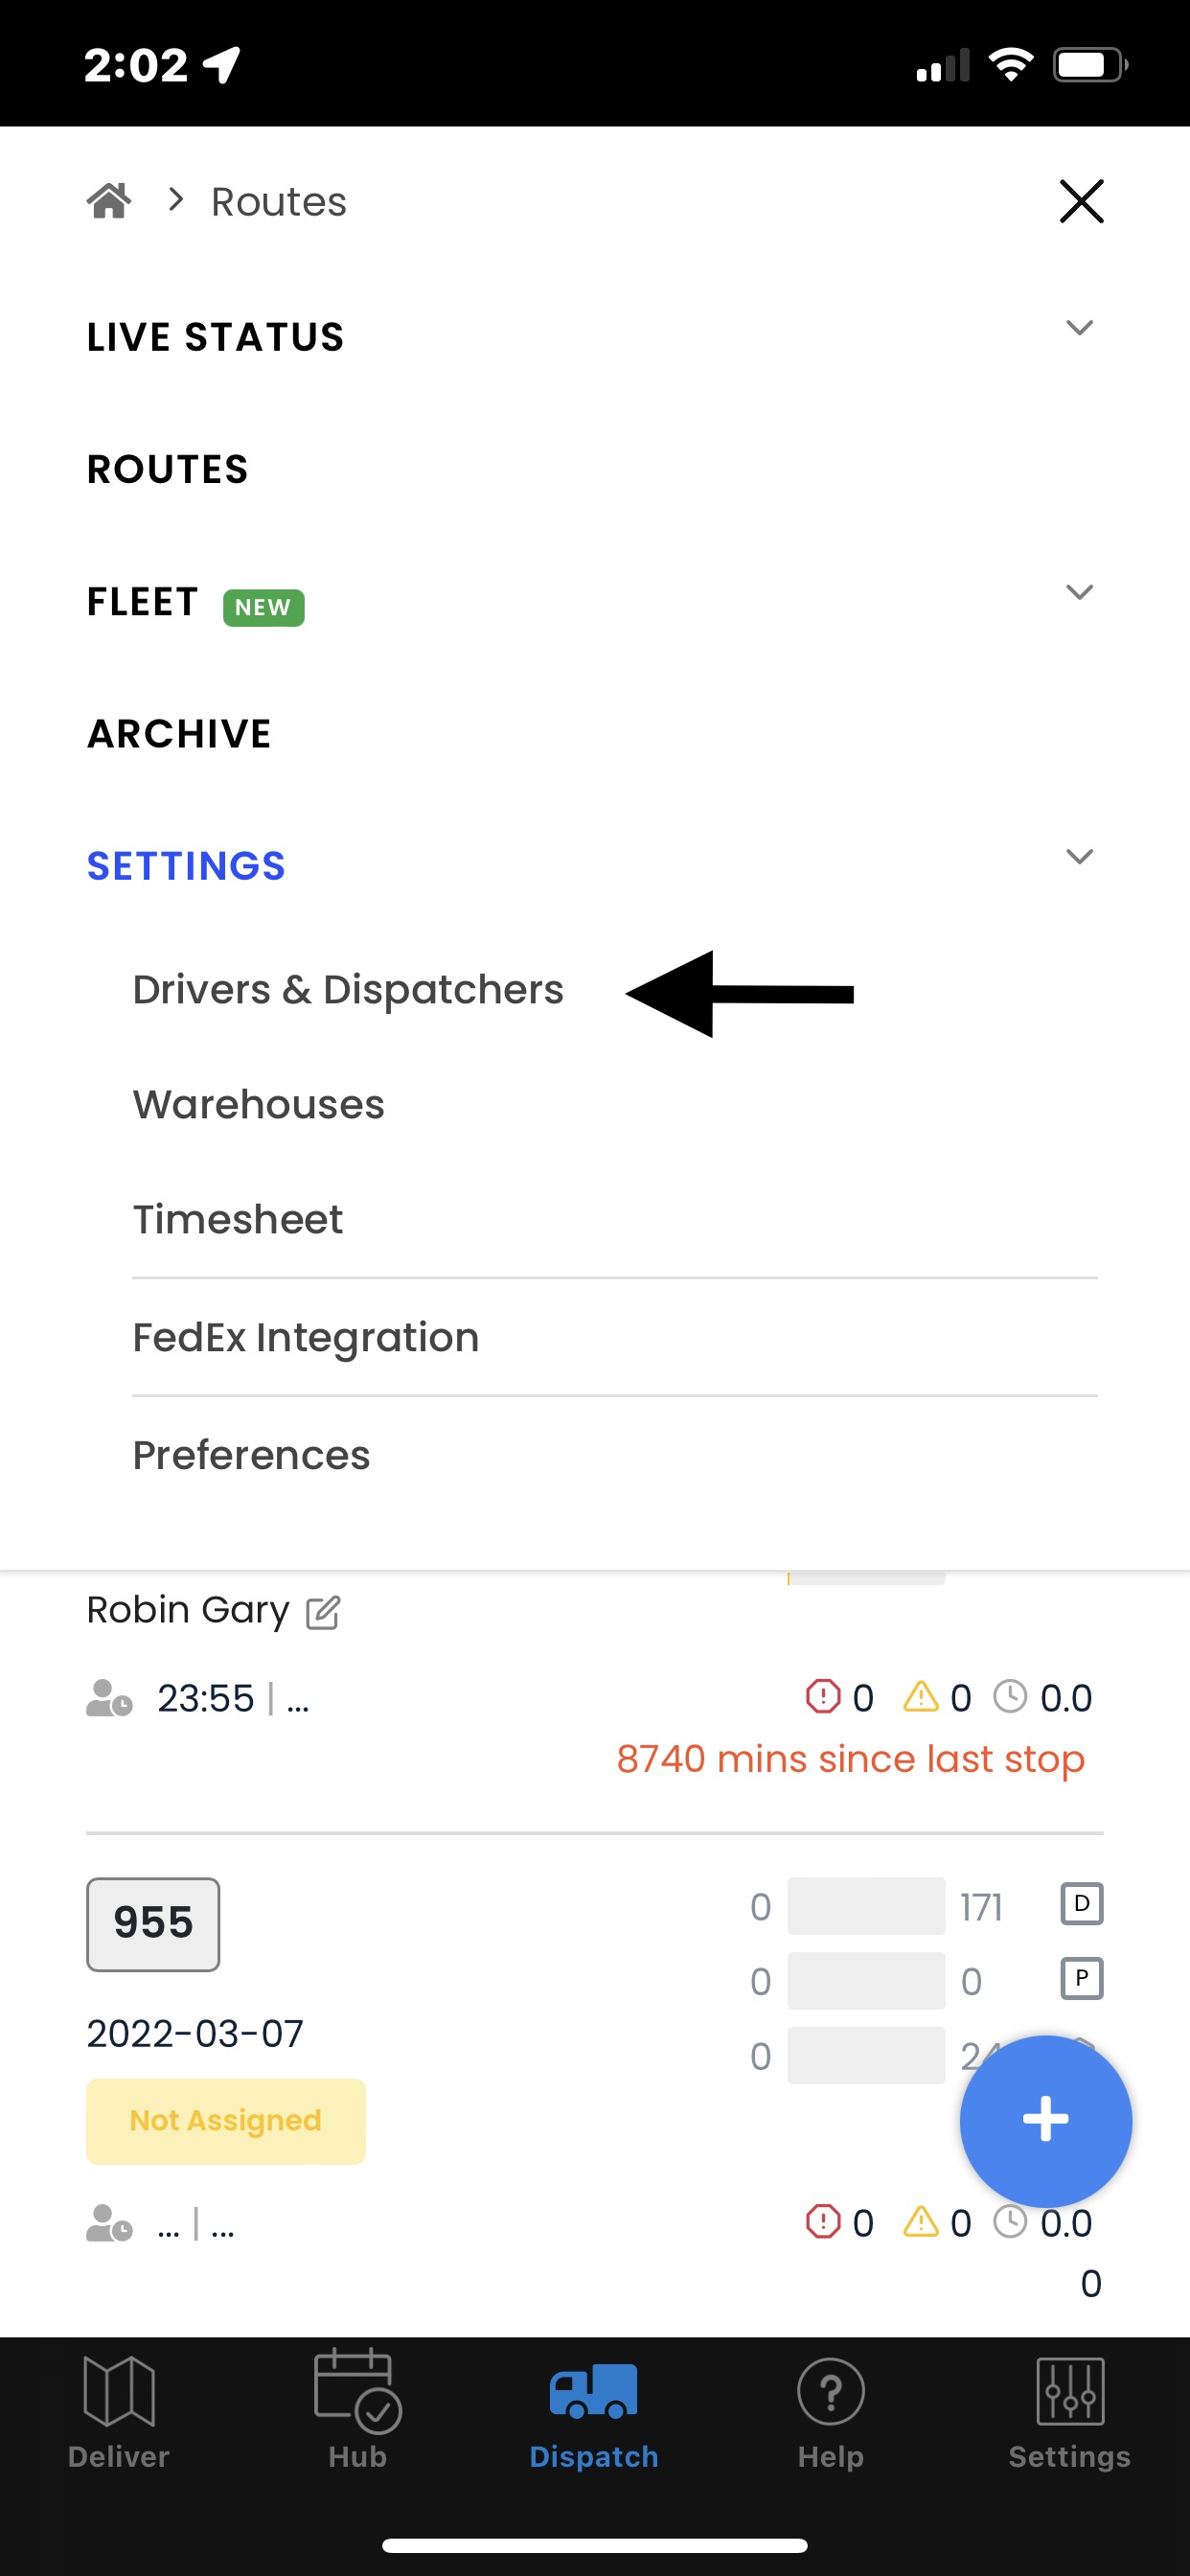Open the Deliver tab map icon
This screenshot has height=2576, width=1190.
point(119,2391)
